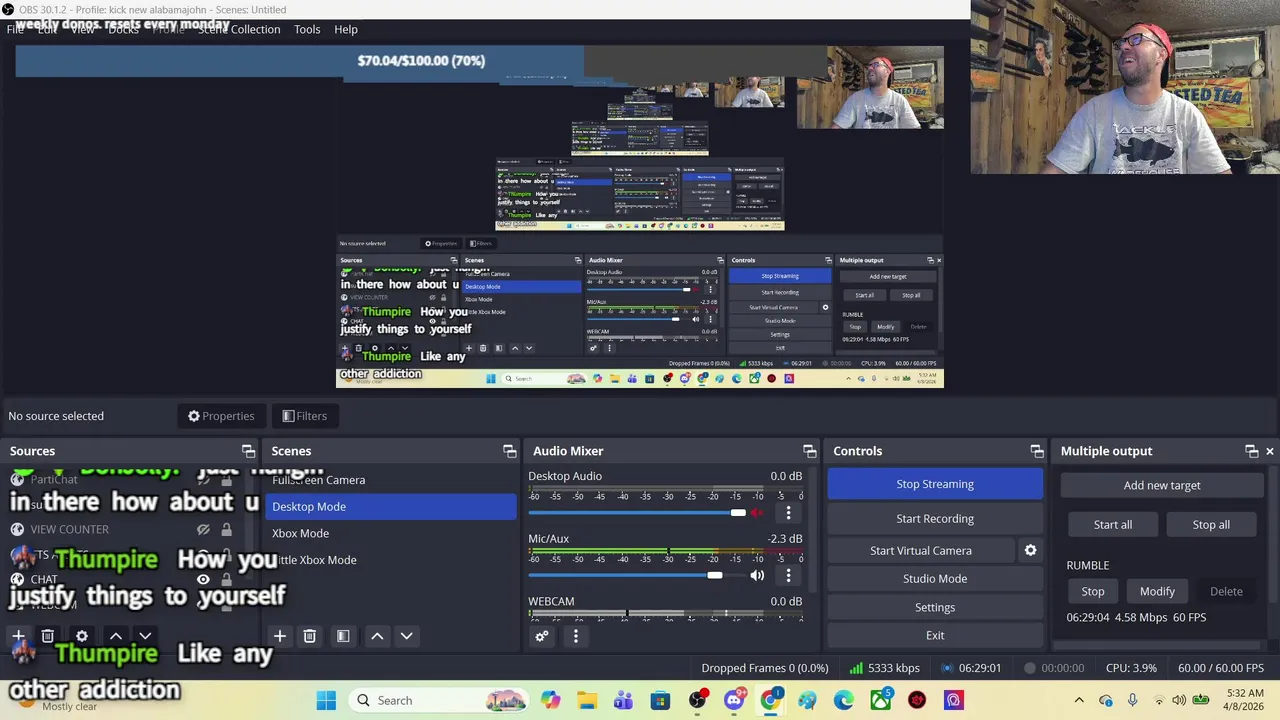The width and height of the screenshot is (1280, 720).
Task: Open scene filters icon in Scenes toolbar
Action: click(x=343, y=636)
